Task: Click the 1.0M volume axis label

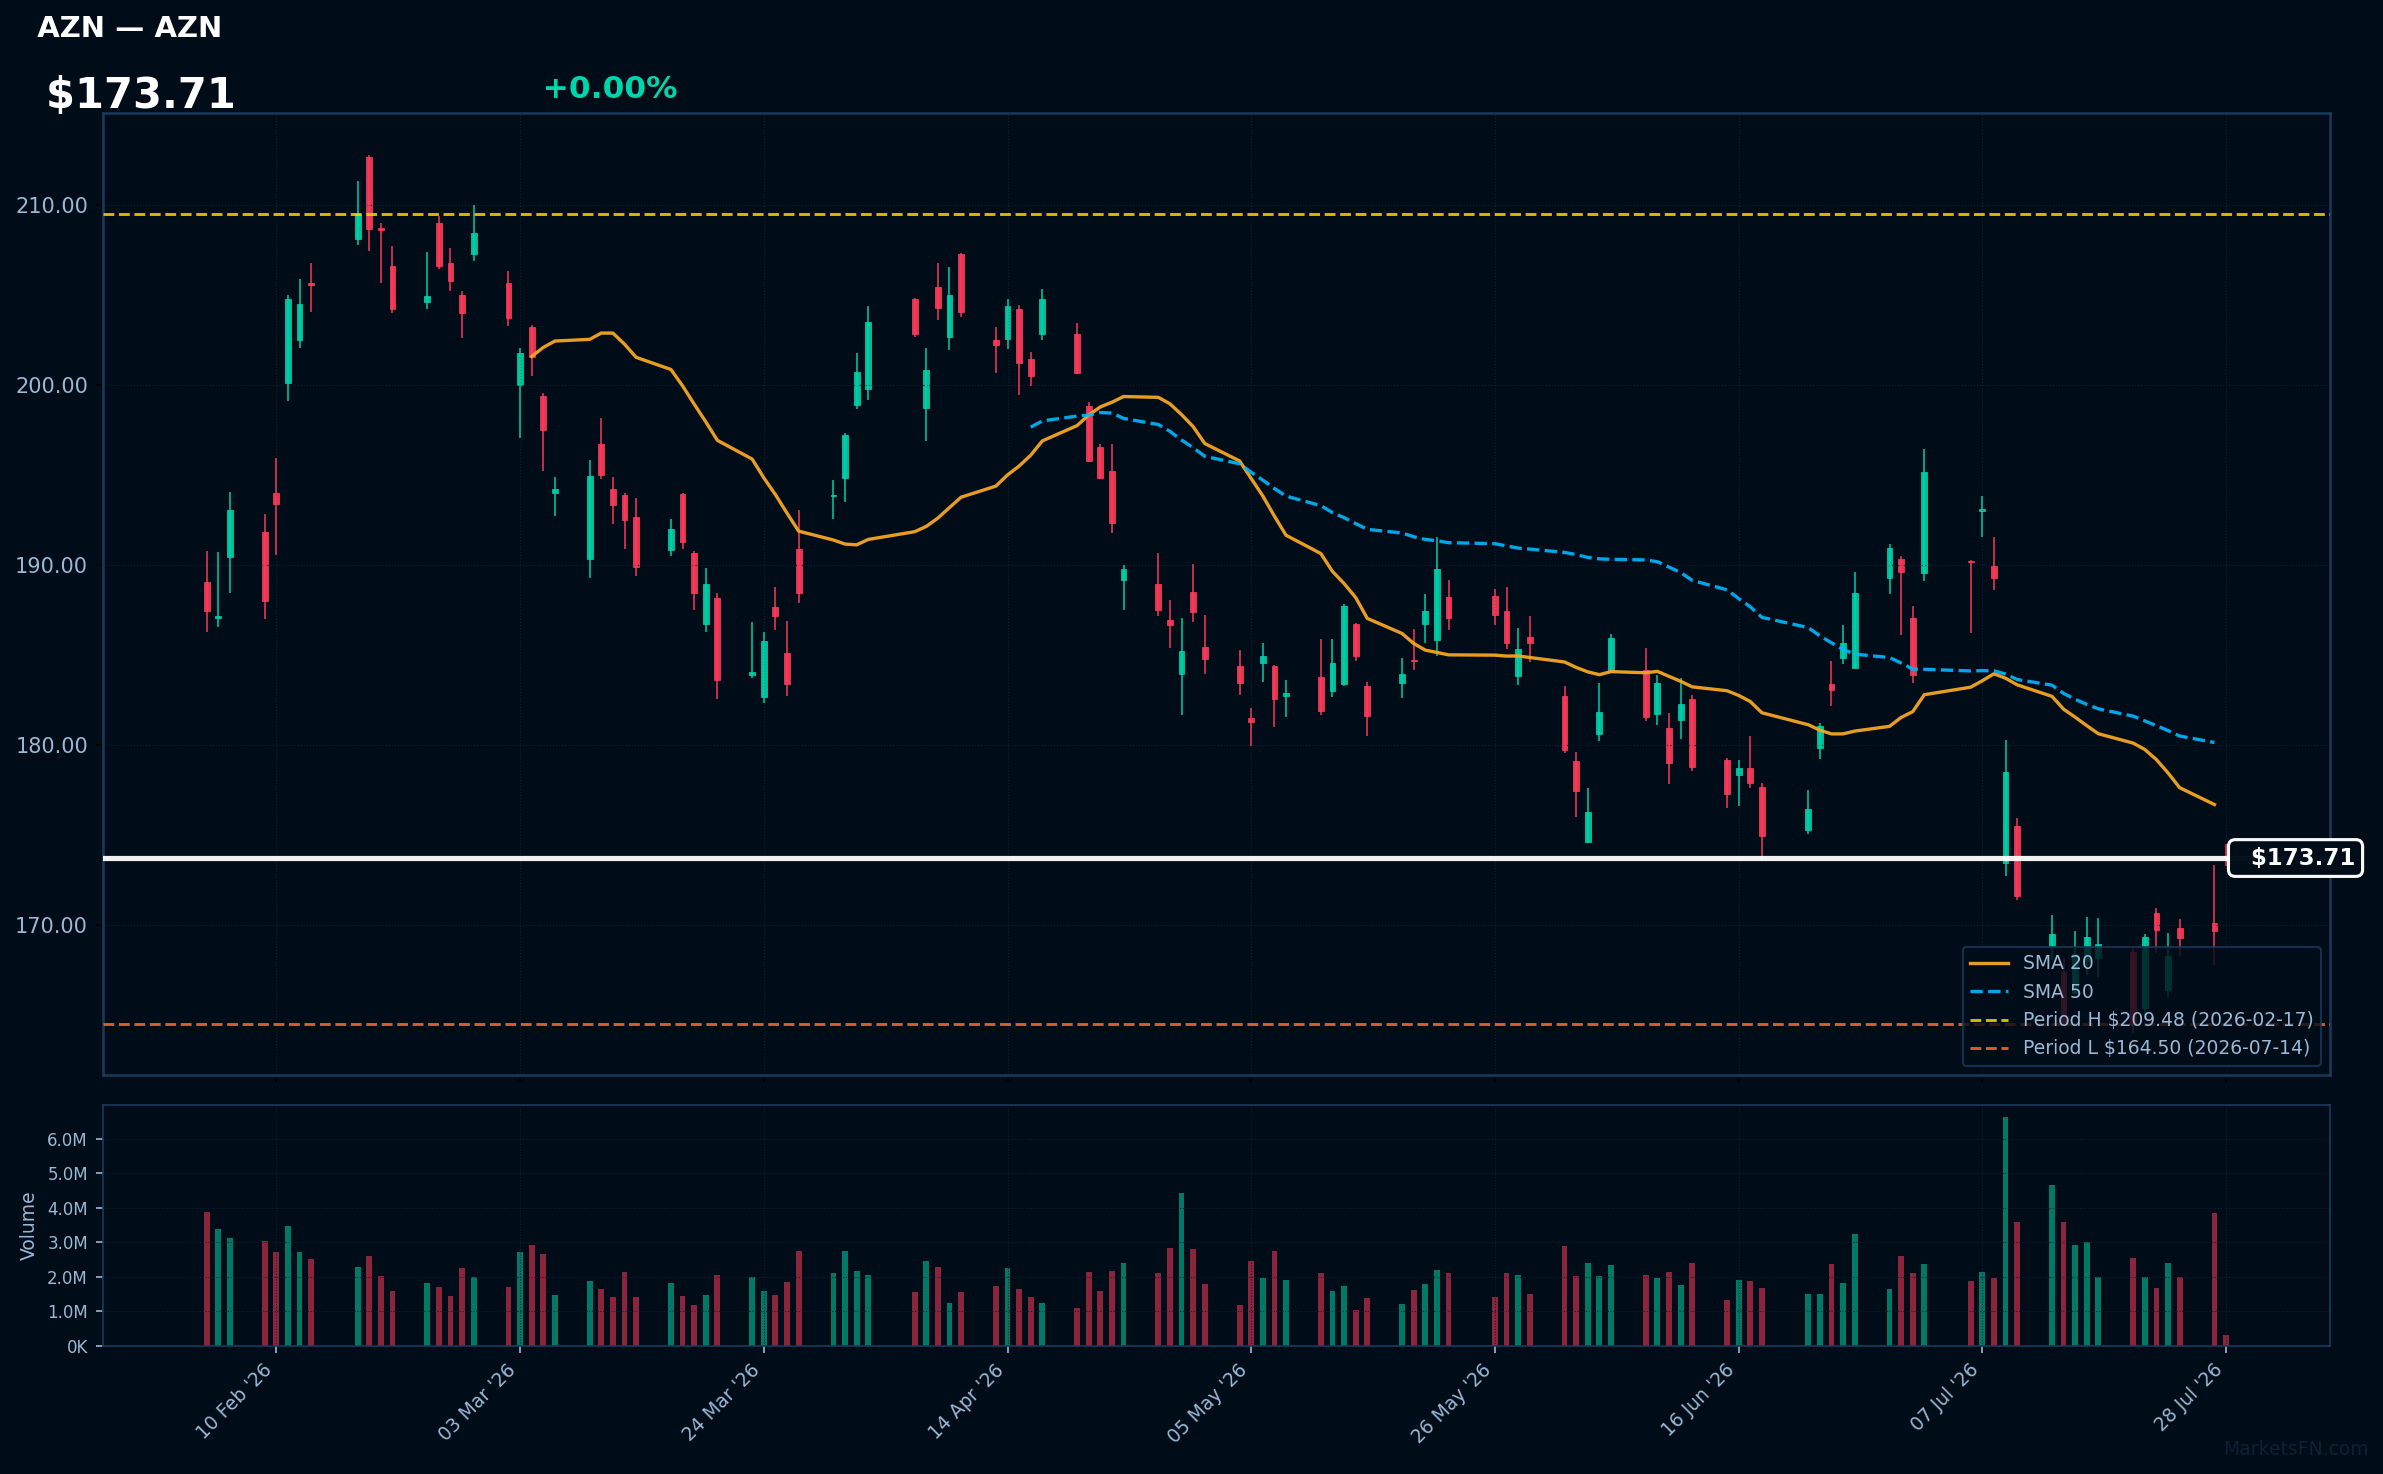Action: click(67, 1312)
